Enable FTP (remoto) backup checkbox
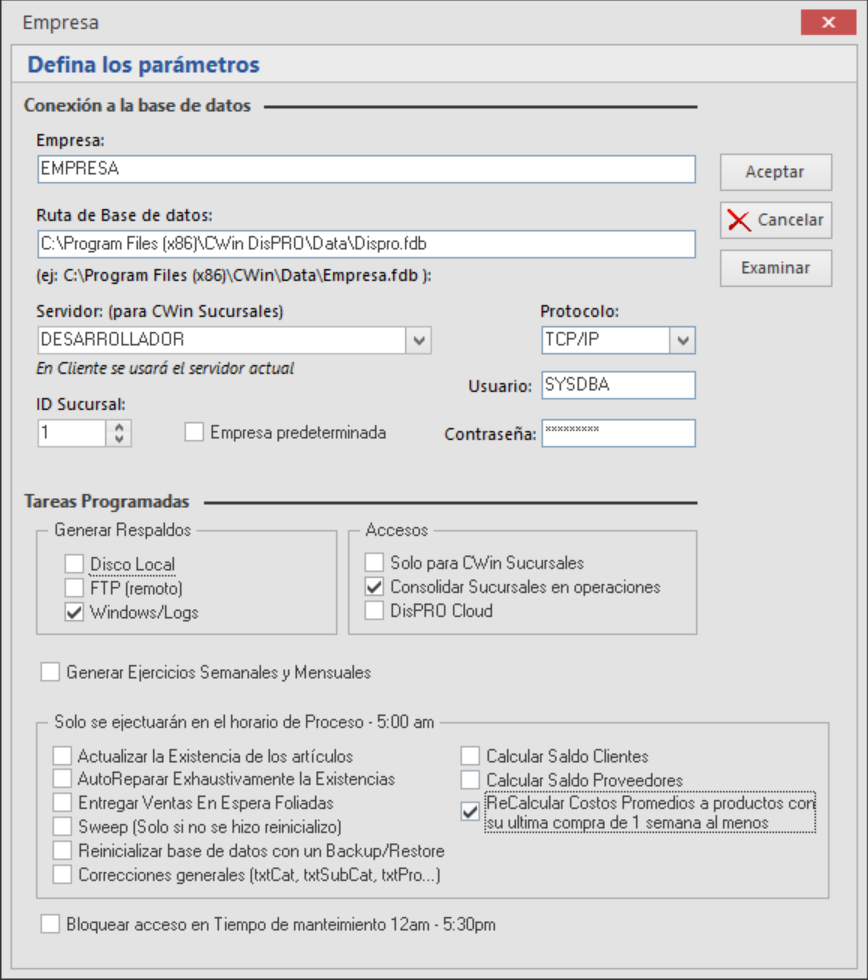Screen dimensions: 868x980 click(74, 588)
